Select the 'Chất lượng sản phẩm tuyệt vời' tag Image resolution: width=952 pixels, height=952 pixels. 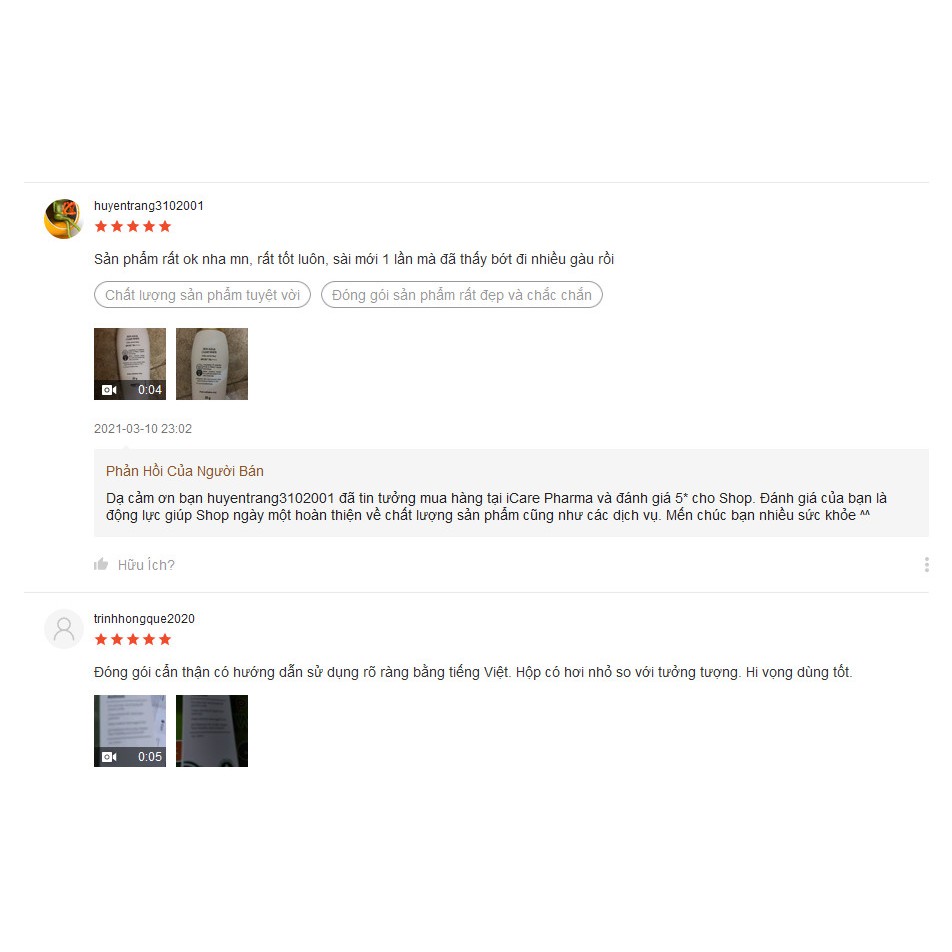click(202, 294)
